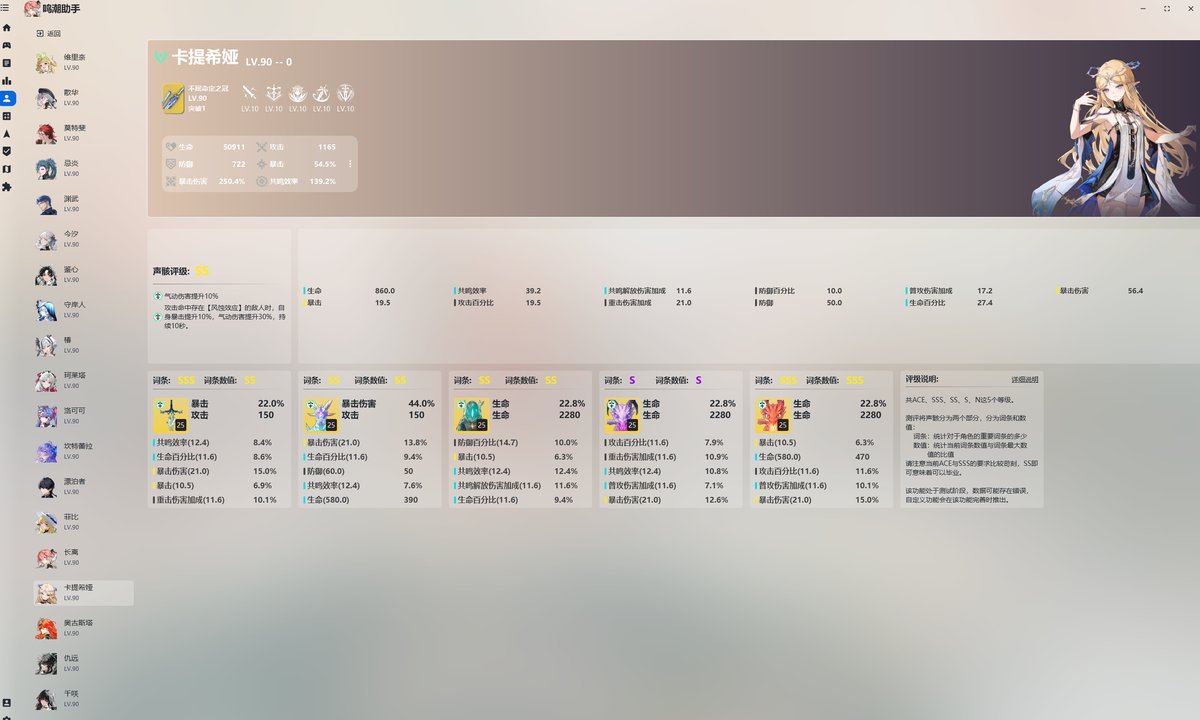Click the 暴击伤害 56.4 summary value
Screen dimensions: 1200x720
point(1100,291)
